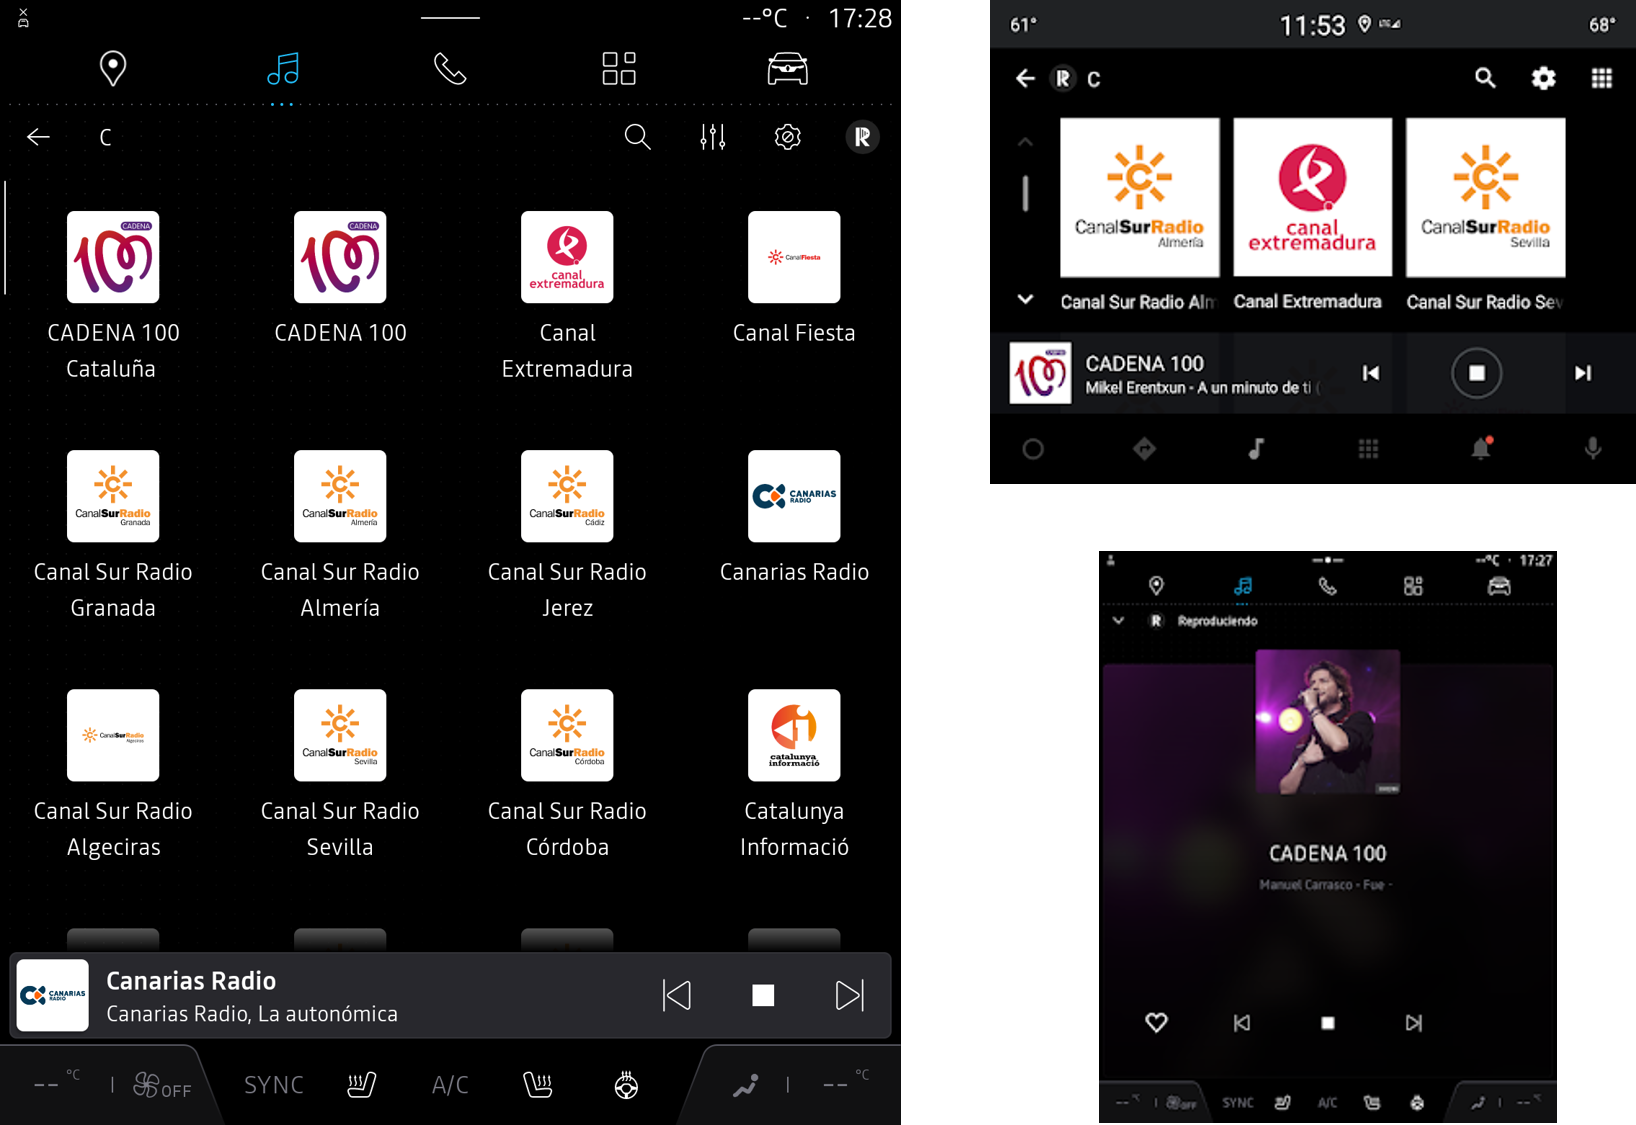Select Canal Sur Radio Almería on top-right screen
Screen dimensions: 1636x1125
(1139, 214)
